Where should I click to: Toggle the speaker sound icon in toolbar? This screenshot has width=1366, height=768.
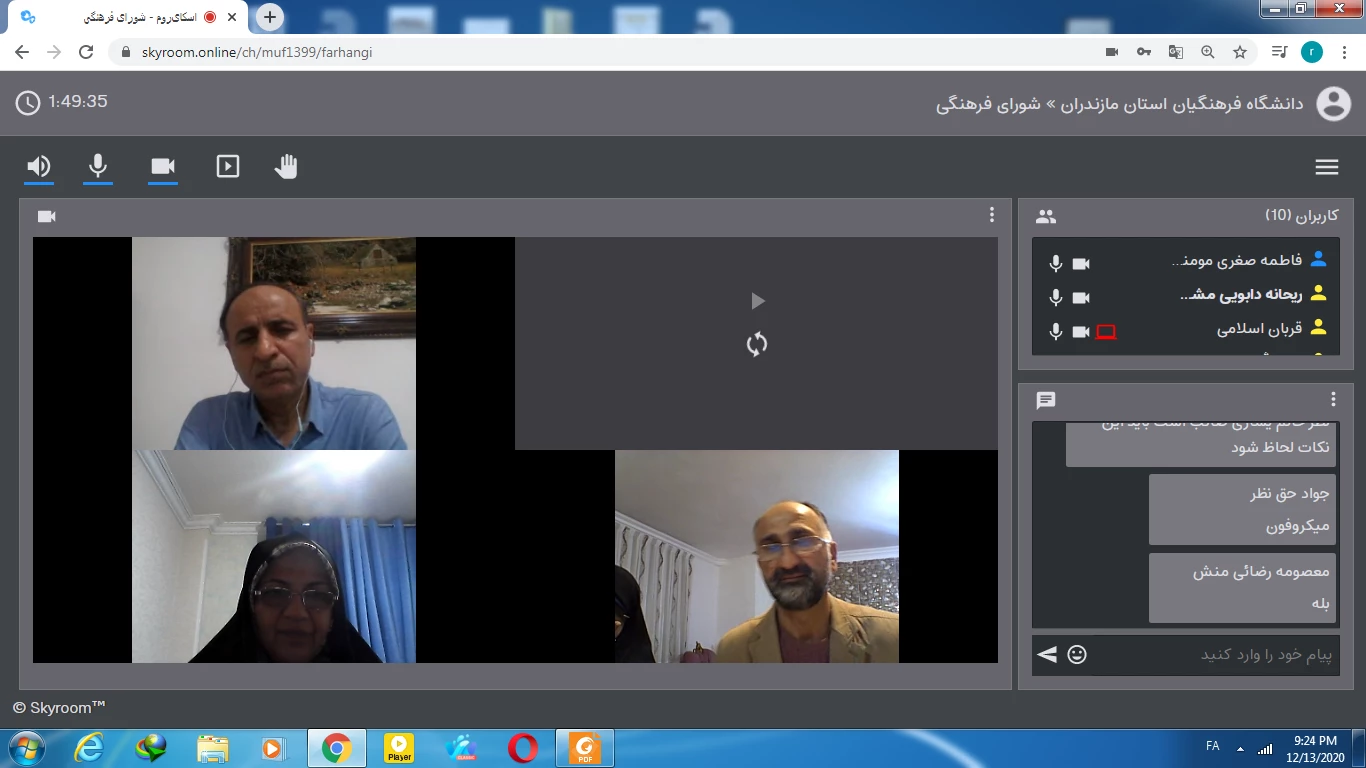coord(39,166)
